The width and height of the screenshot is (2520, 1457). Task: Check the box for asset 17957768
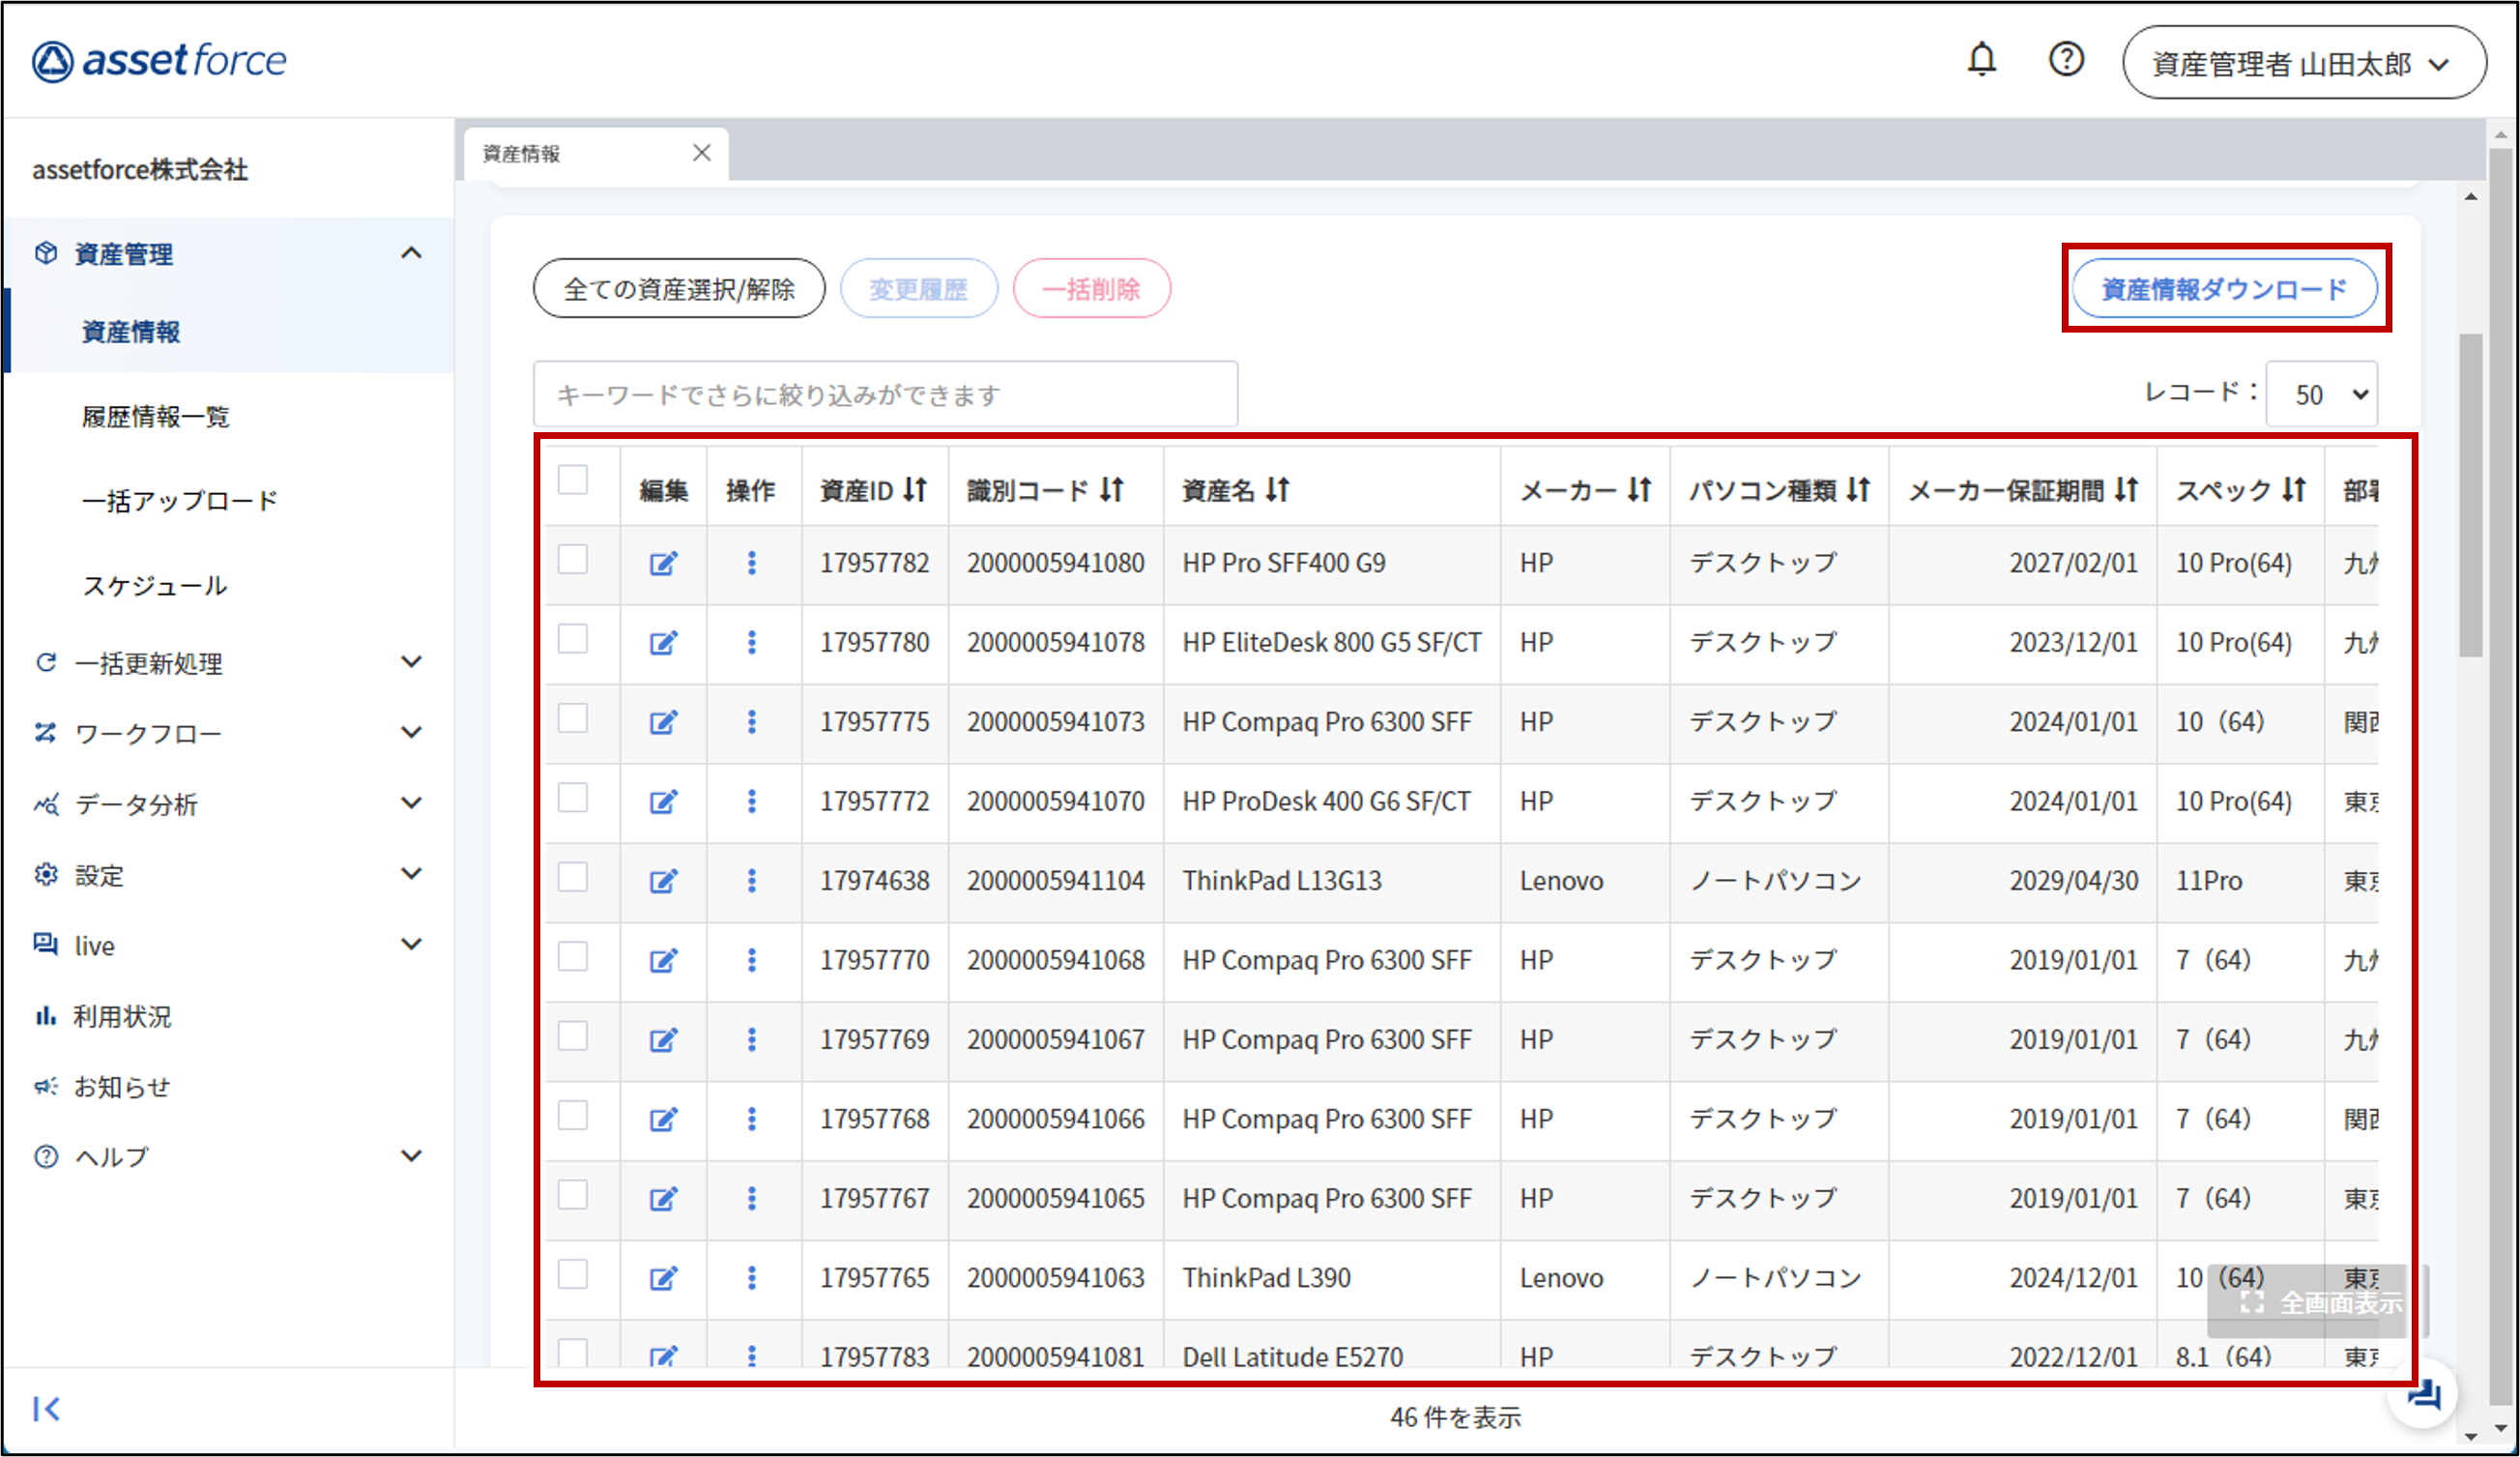coord(573,1115)
